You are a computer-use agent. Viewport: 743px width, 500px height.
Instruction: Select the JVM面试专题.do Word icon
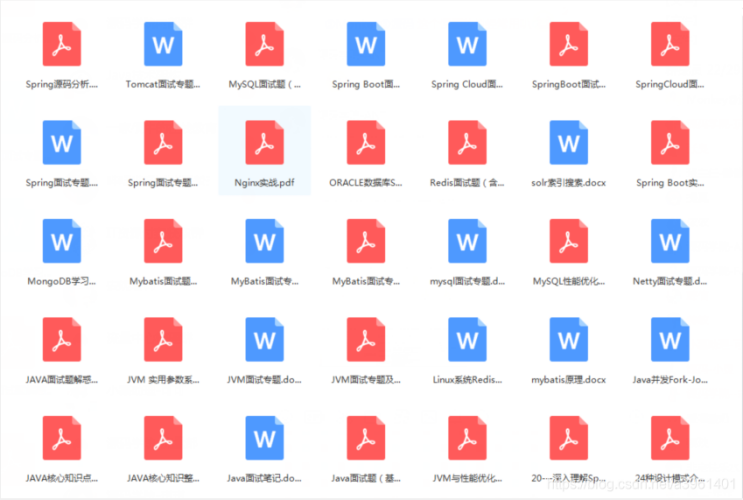pyautogui.click(x=264, y=340)
